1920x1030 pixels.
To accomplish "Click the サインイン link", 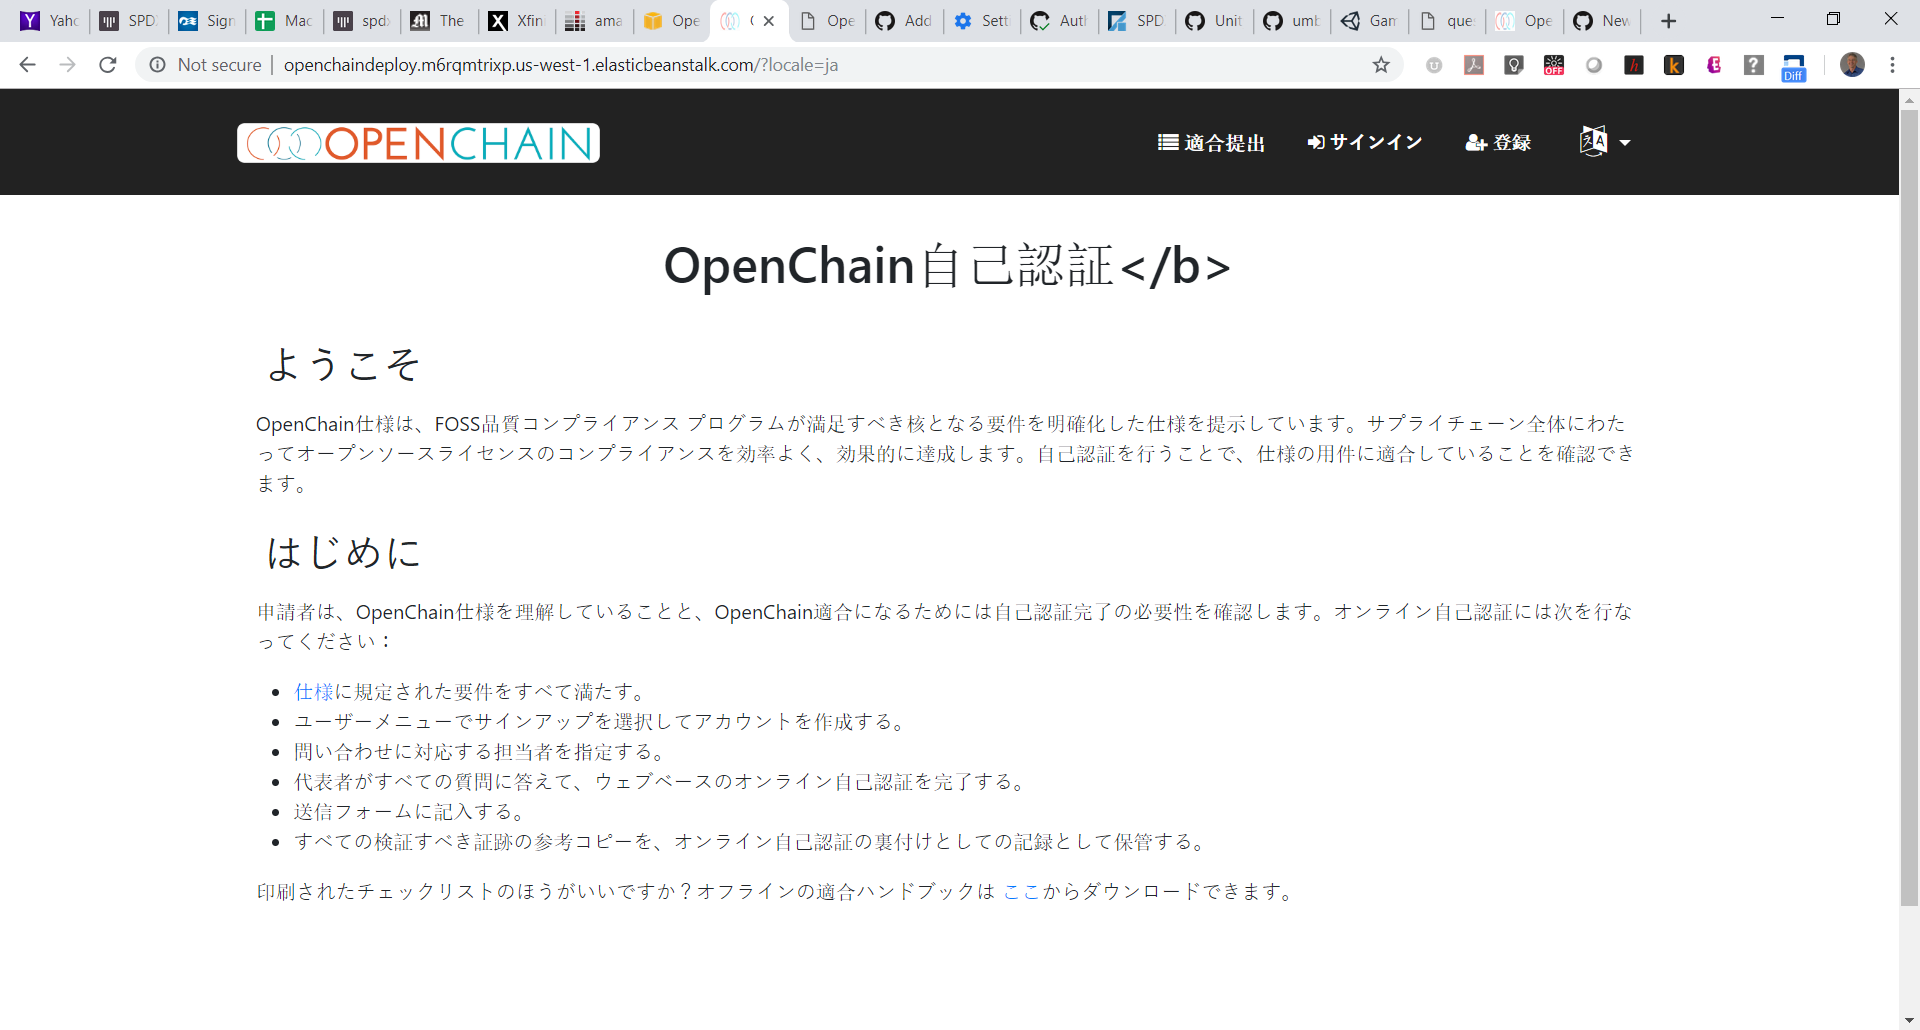I will tap(1364, 142).
